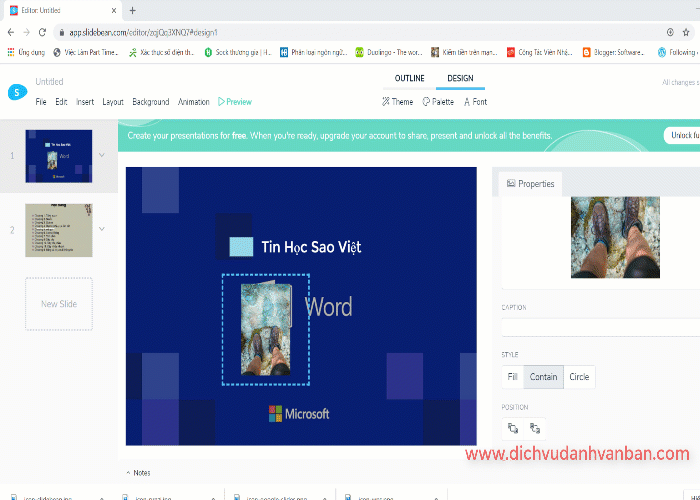Open the Xác thực số điện thoại bookmark
This screenshot has width=700, height=500.
[162, 52]
